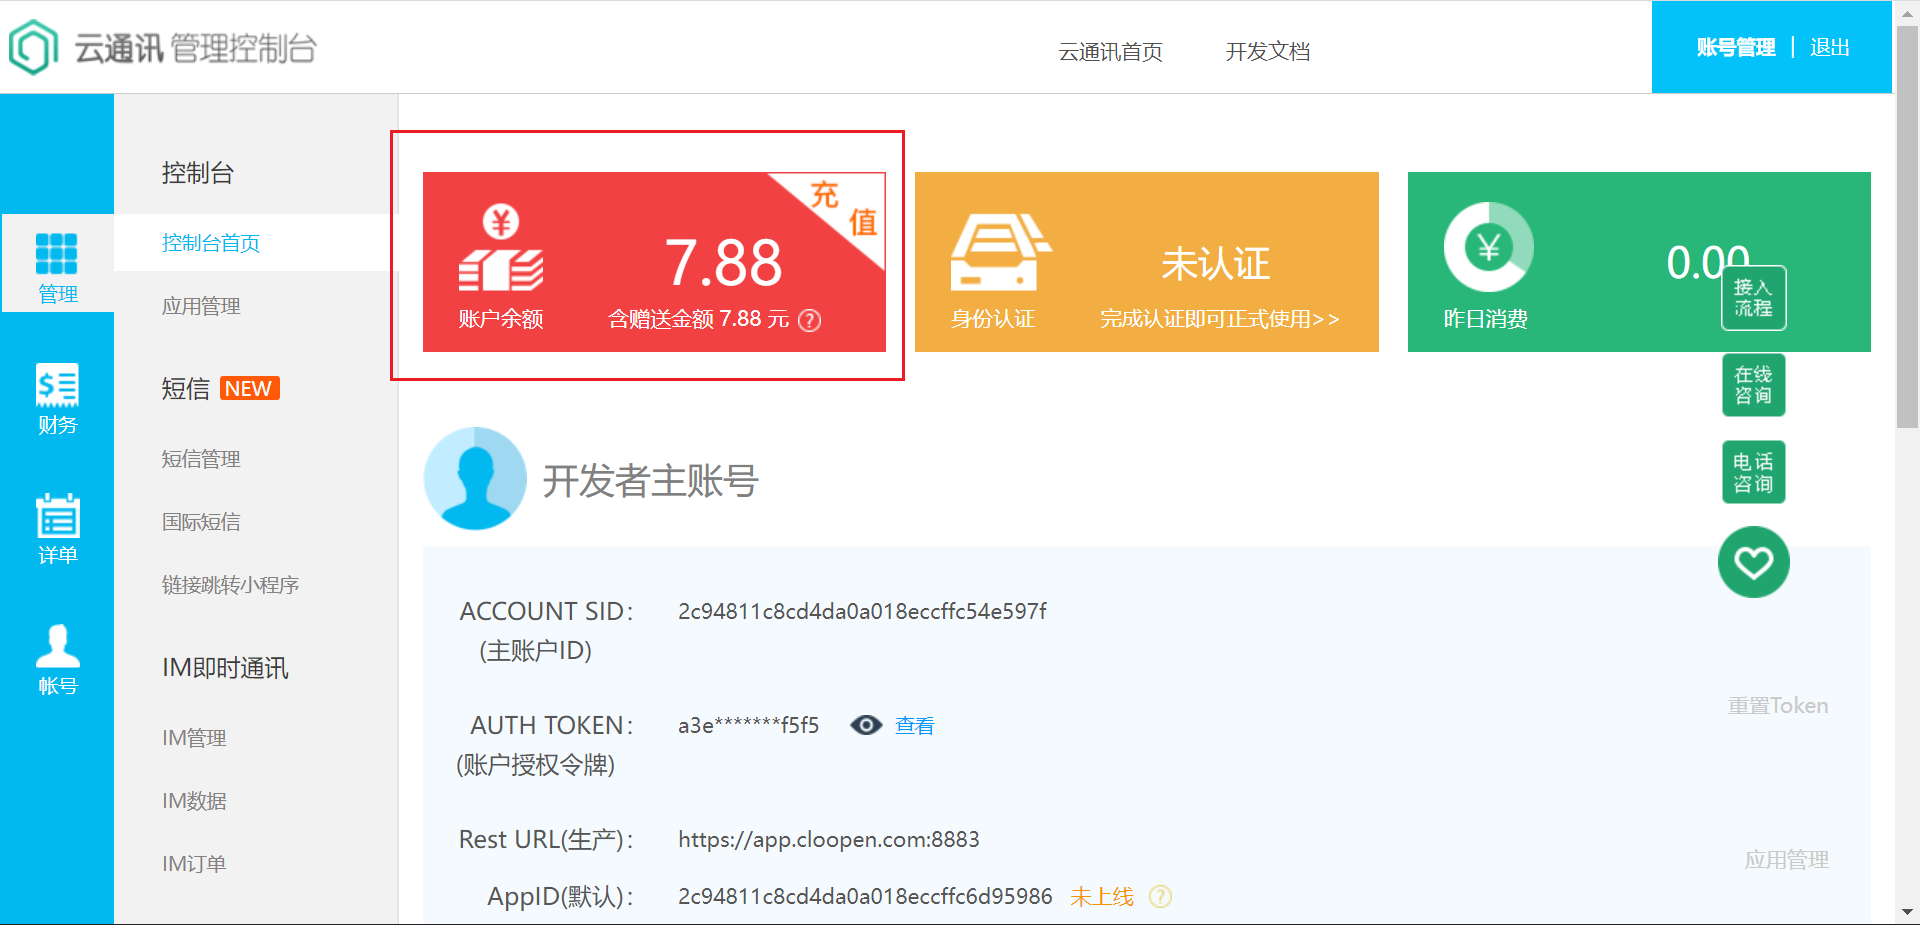Click the 控制台 section heading
Viewport: 1920px width, 925px height.
[x=197, y=173]
